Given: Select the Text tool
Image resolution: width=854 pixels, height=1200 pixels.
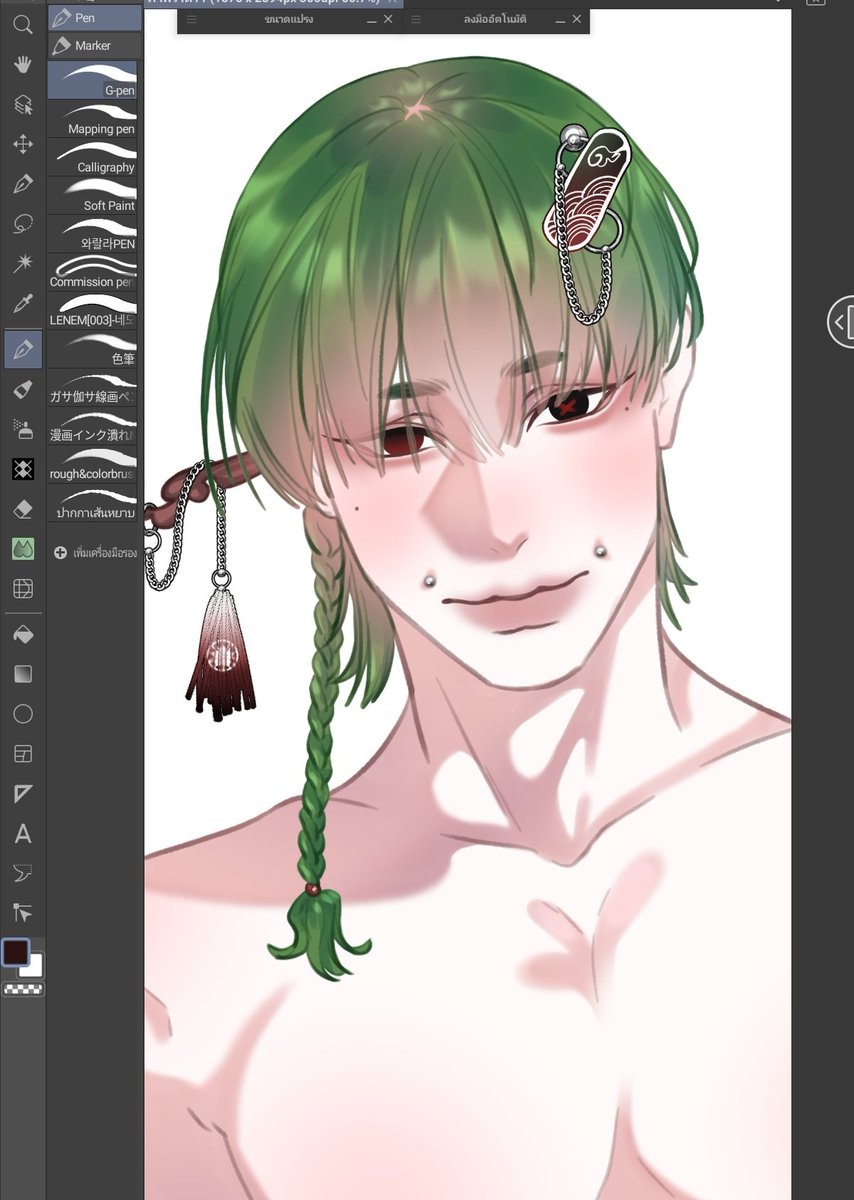Looking at the screenshot, I should tap(22, 834).
